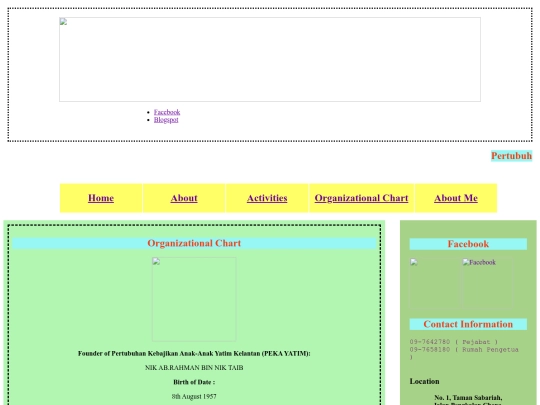
Task: Click the Birth of Date label
Action: pos(194,382)
